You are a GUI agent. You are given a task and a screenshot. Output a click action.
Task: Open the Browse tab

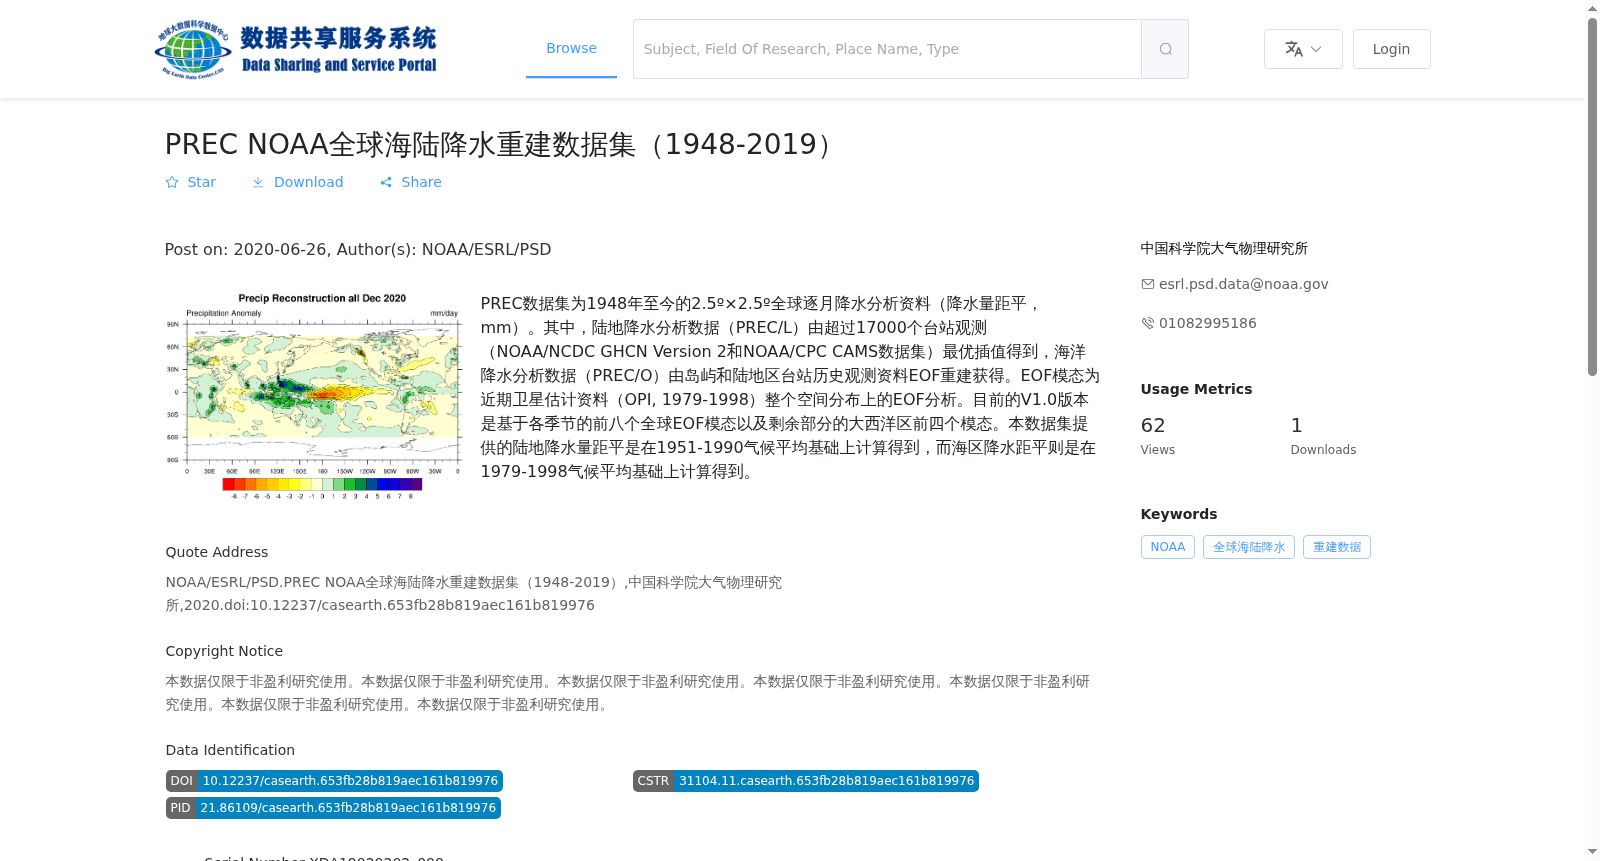(571, 48)
